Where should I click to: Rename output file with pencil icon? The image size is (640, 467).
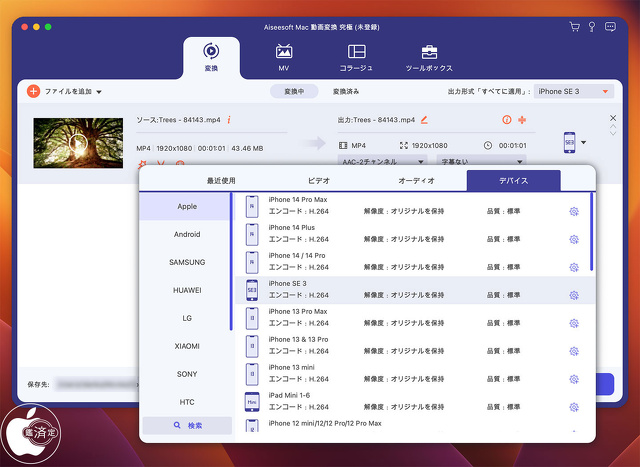(424, 120)
